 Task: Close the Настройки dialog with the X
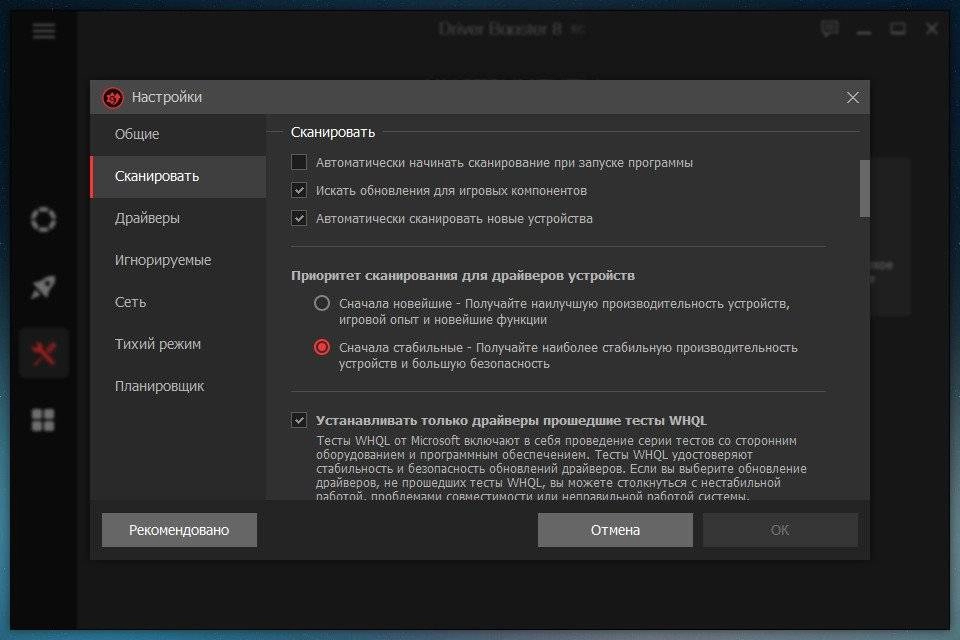point(852,97)
